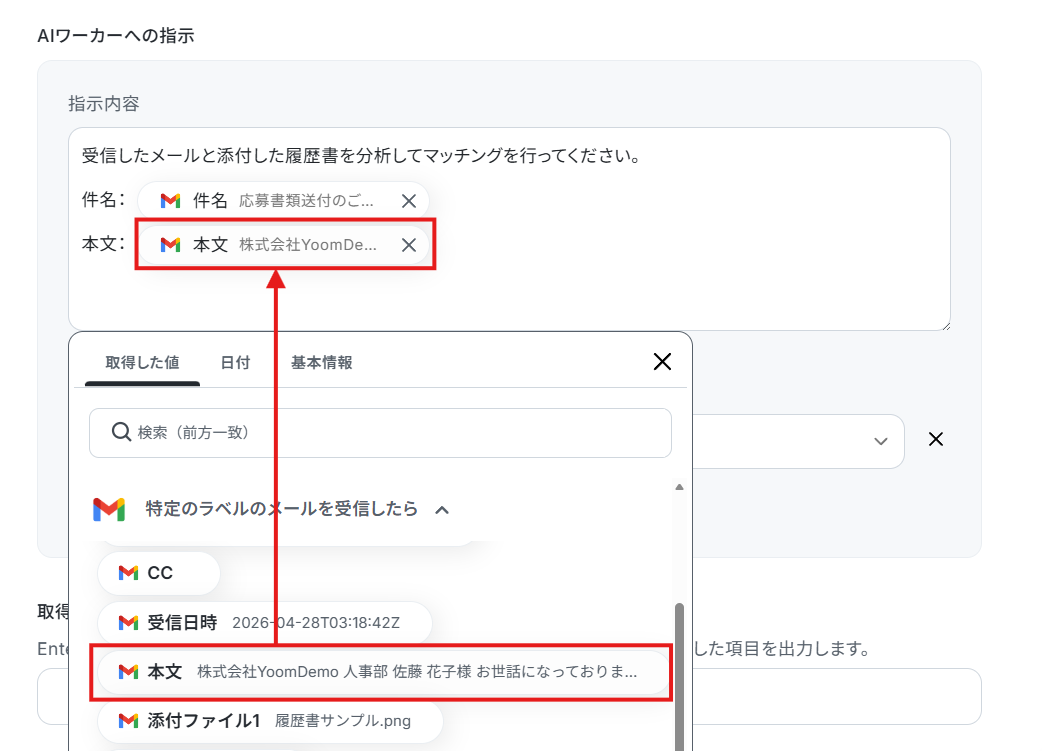
Task: Remove the 件名 chip from the instructions
Action: coord(409,201)
